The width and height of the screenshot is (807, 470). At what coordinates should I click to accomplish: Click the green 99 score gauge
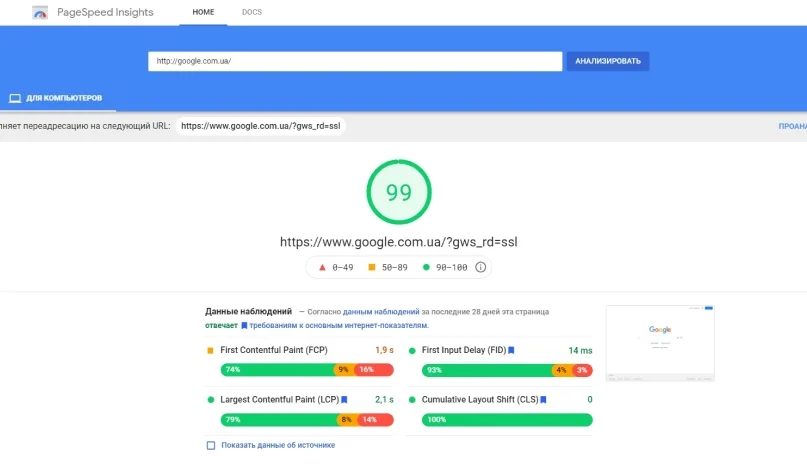tap(398, 193)
